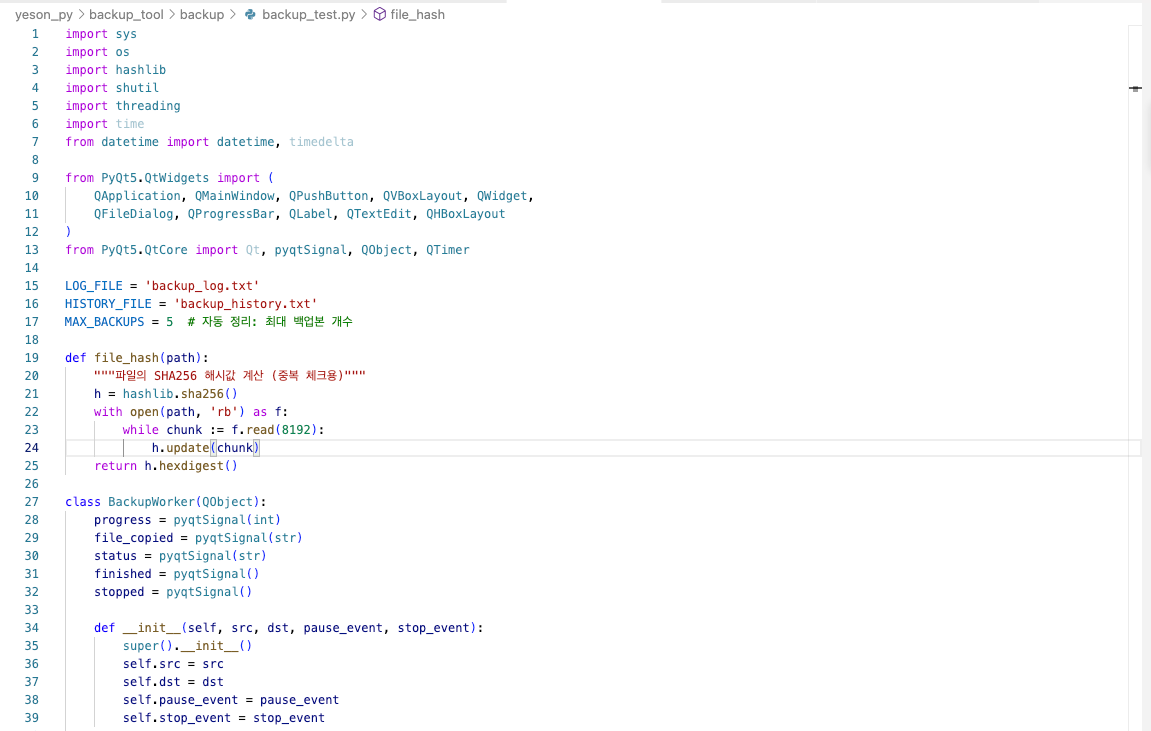
Task: Click 'self.src' on line 36
Action: 151,663
